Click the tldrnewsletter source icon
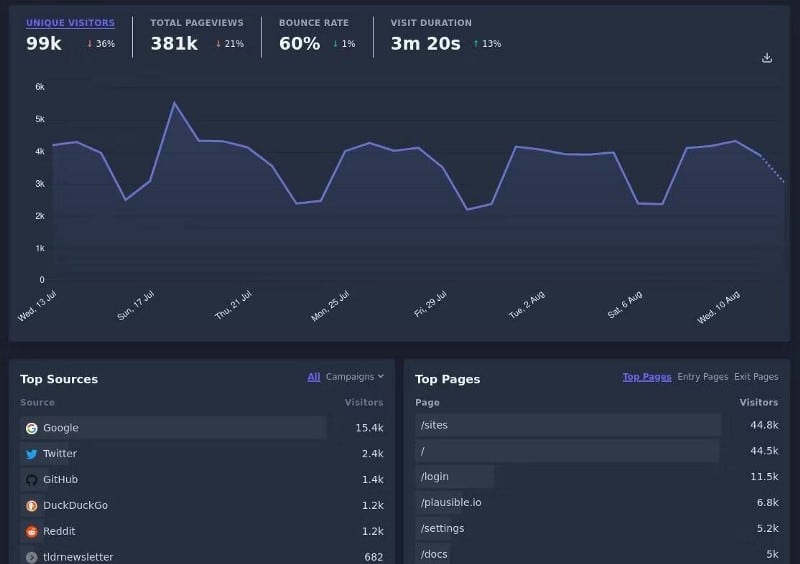This screenshot has width=800, height=564. 32,557
